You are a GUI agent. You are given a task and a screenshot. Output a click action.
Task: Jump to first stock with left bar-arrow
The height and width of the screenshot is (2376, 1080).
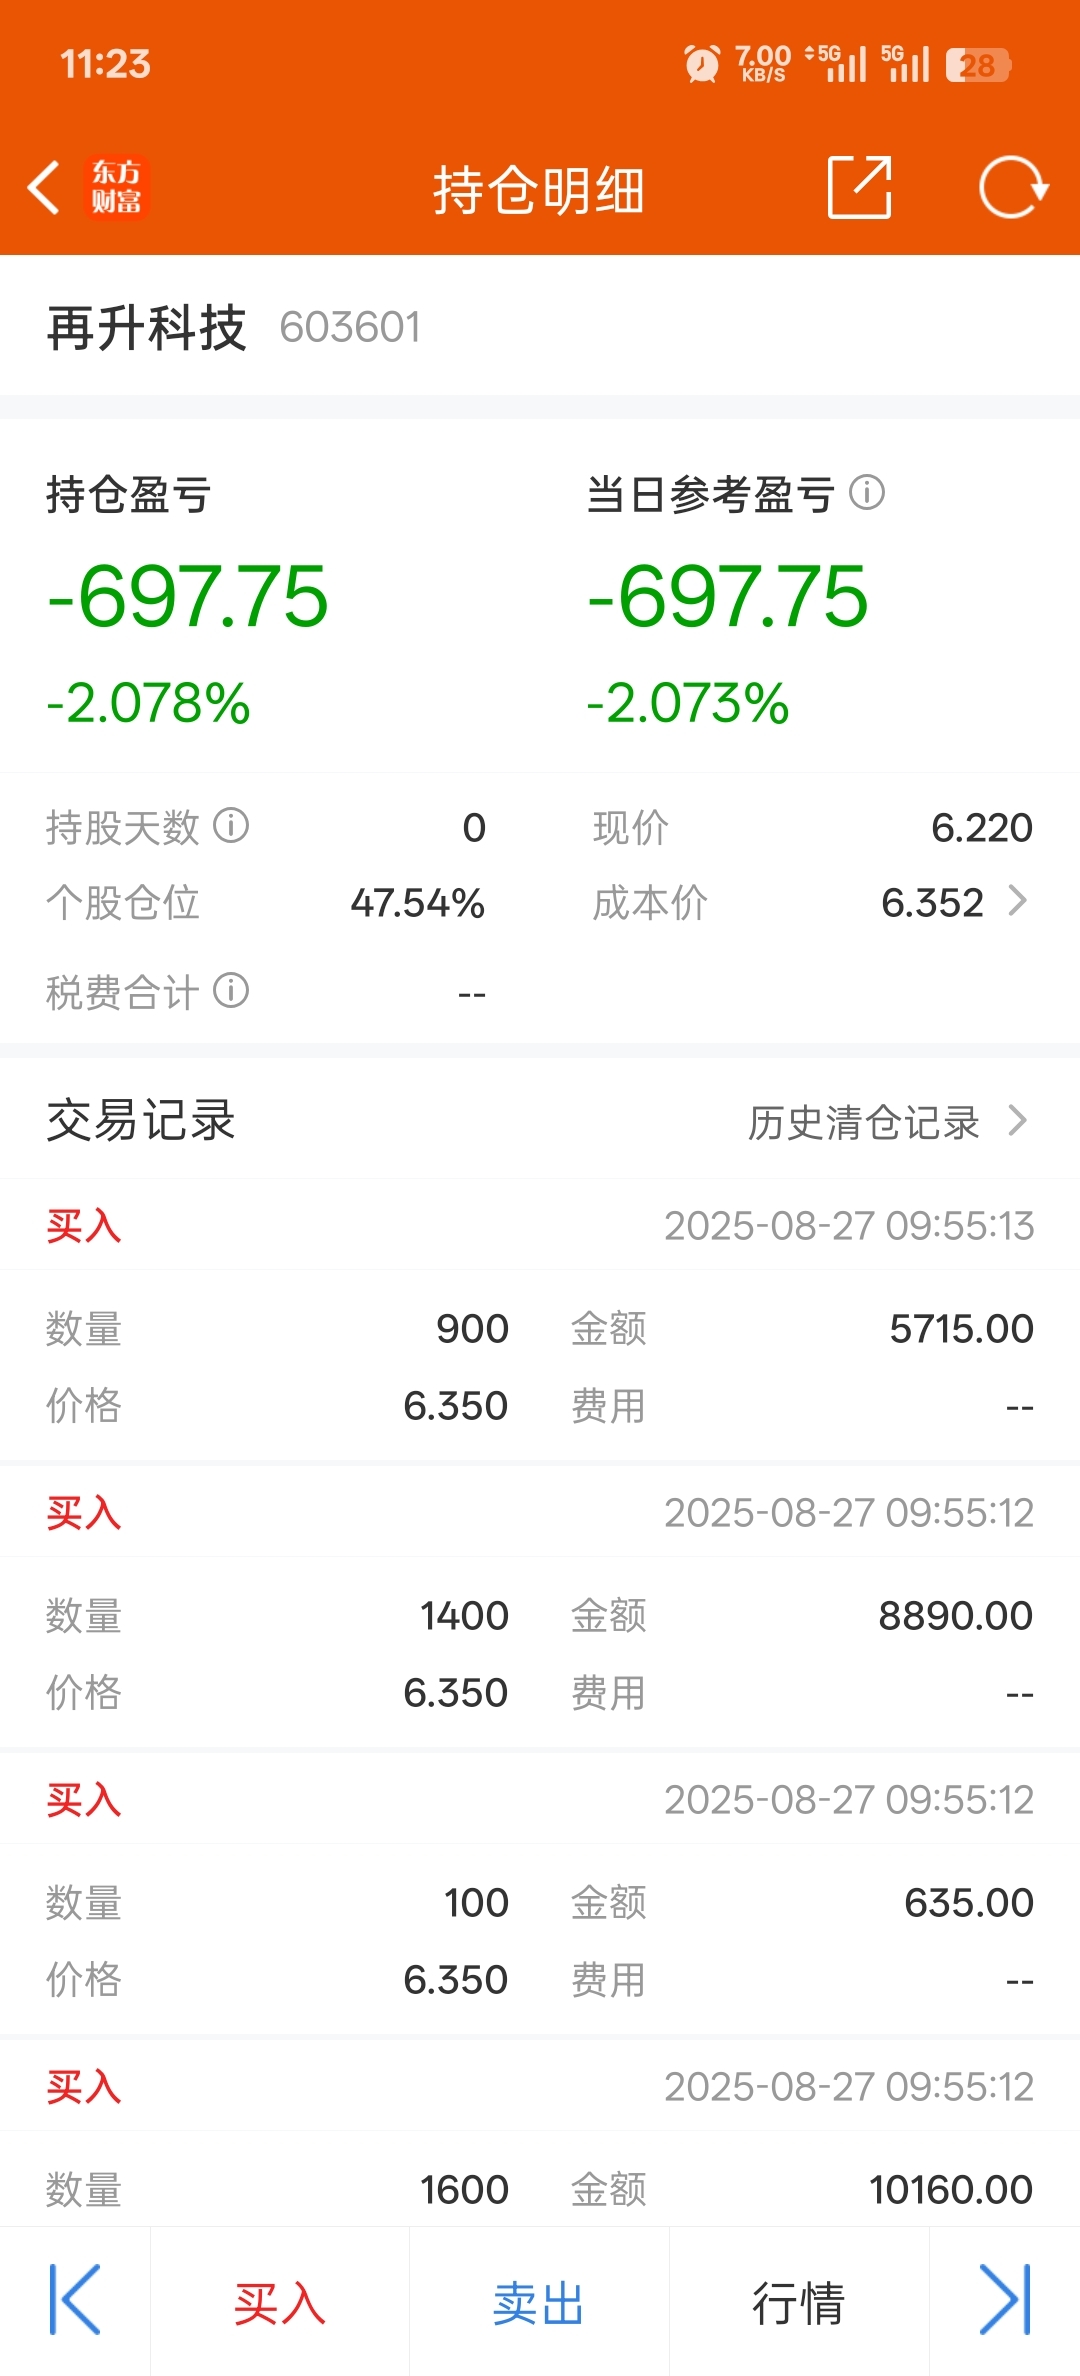(75, 2299)
